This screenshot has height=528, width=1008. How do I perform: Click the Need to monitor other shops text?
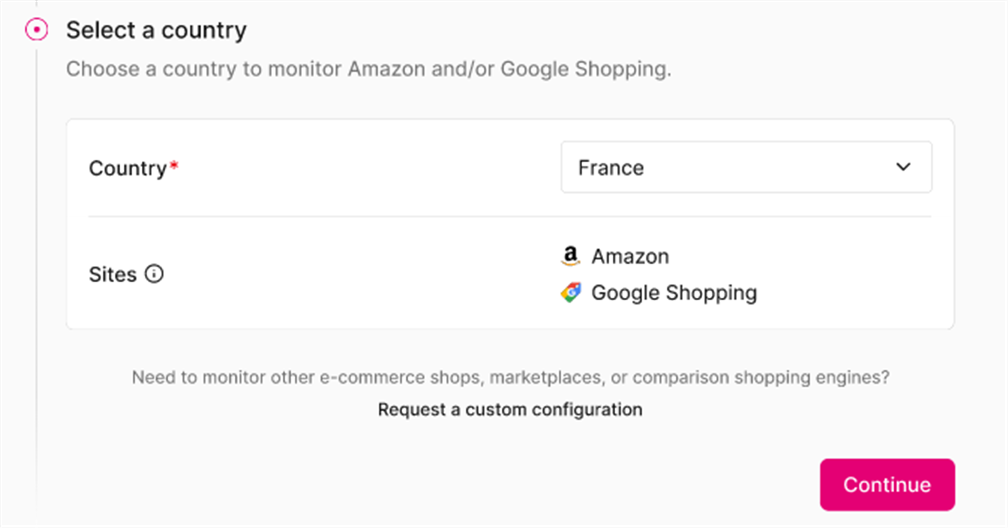pos(510,379)
